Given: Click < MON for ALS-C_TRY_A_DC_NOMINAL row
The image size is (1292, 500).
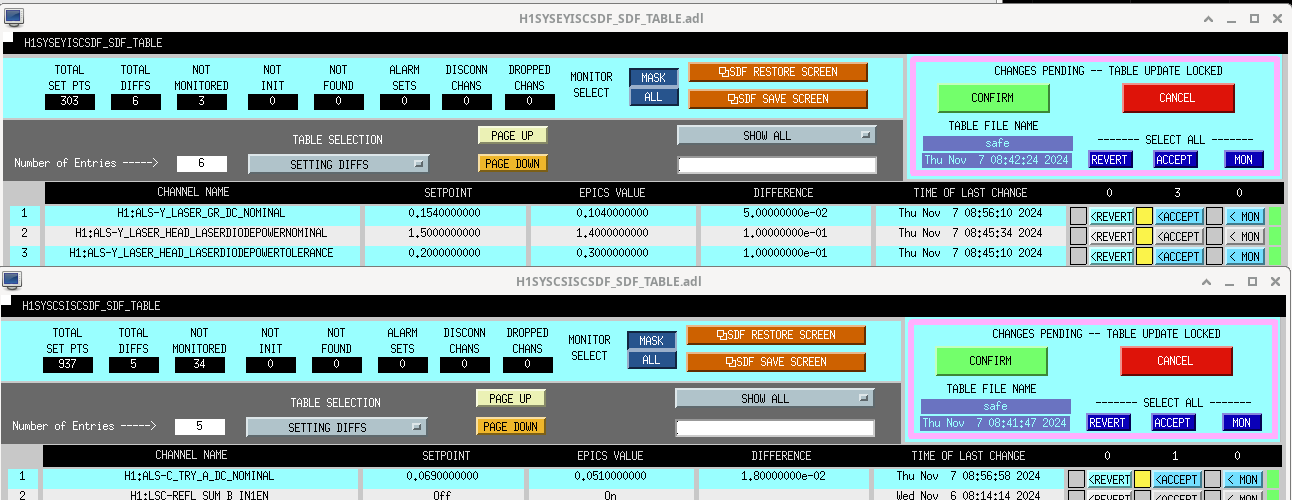Looking at the screenshot, I should [x=1243, y=479].
